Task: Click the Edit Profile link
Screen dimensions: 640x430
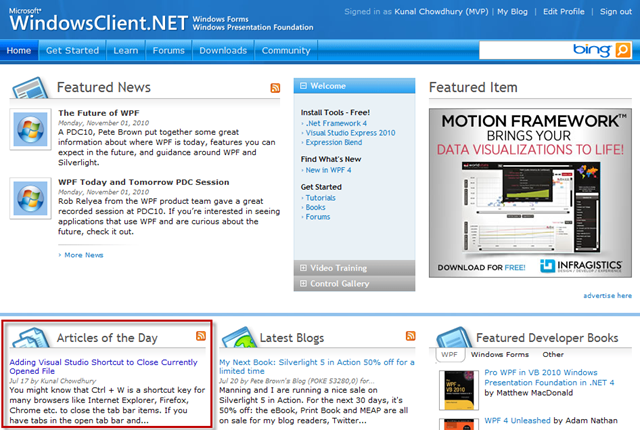Action: point(564,12)
